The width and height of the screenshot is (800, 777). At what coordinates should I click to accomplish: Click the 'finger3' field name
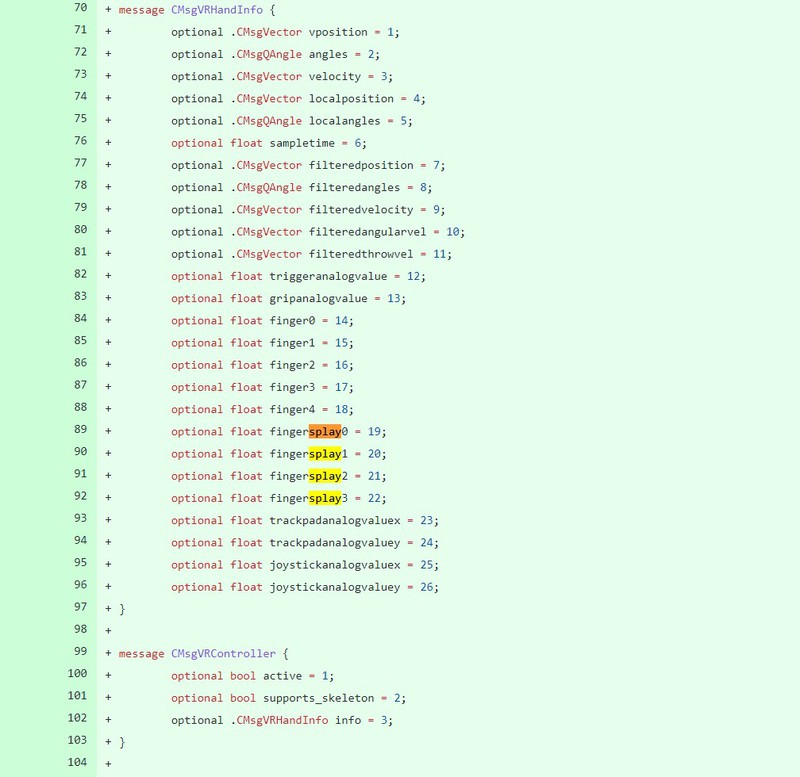point(292,387)
